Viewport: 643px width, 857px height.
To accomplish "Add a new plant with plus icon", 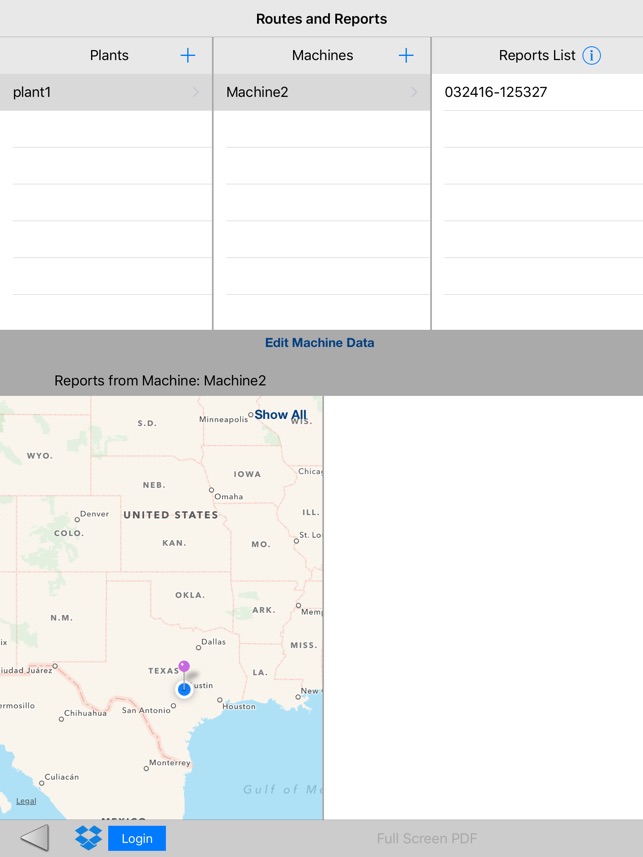I will (x=188, y=55).
